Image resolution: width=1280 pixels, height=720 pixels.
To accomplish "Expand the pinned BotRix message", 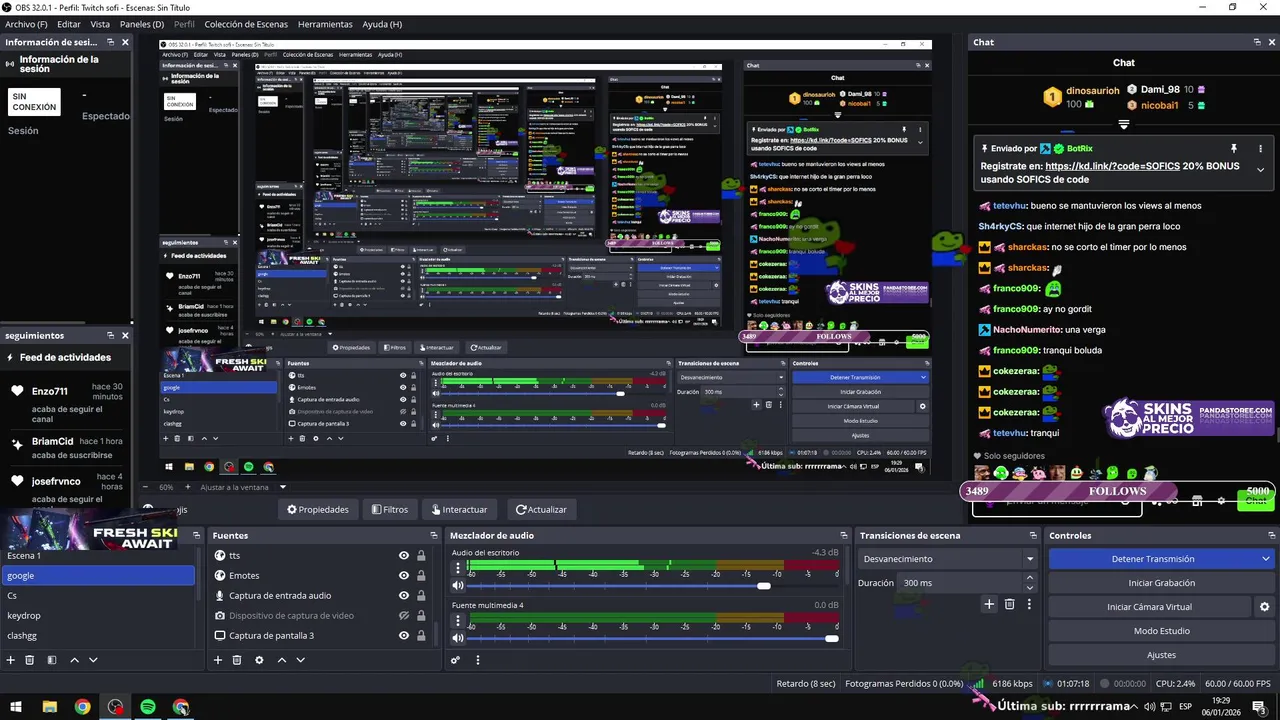I will click(1260, 170).
